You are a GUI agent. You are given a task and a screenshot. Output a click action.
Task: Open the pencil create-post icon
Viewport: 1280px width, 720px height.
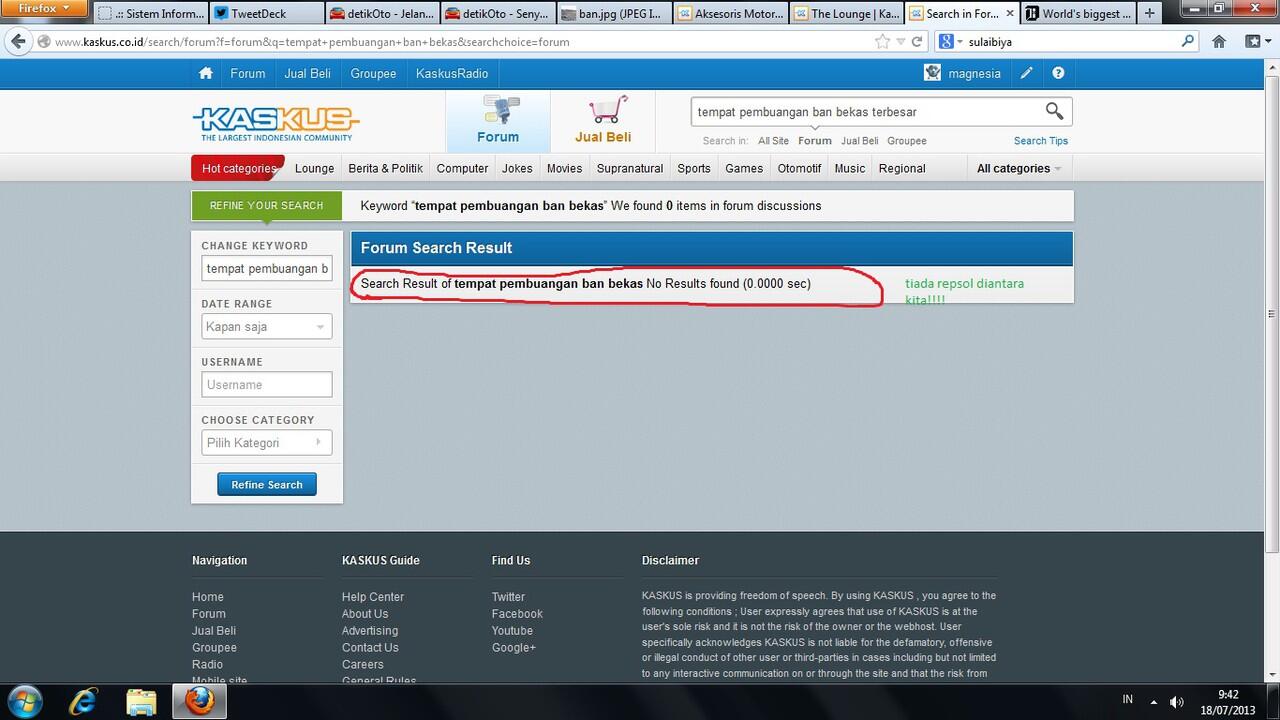[1027, 73]
